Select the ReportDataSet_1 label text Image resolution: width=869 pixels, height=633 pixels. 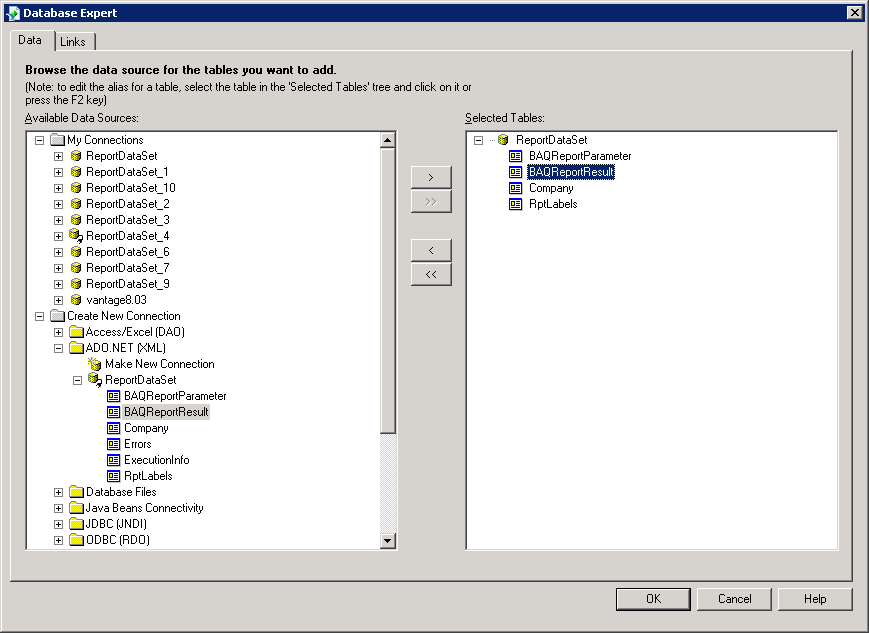coord(127,172)
